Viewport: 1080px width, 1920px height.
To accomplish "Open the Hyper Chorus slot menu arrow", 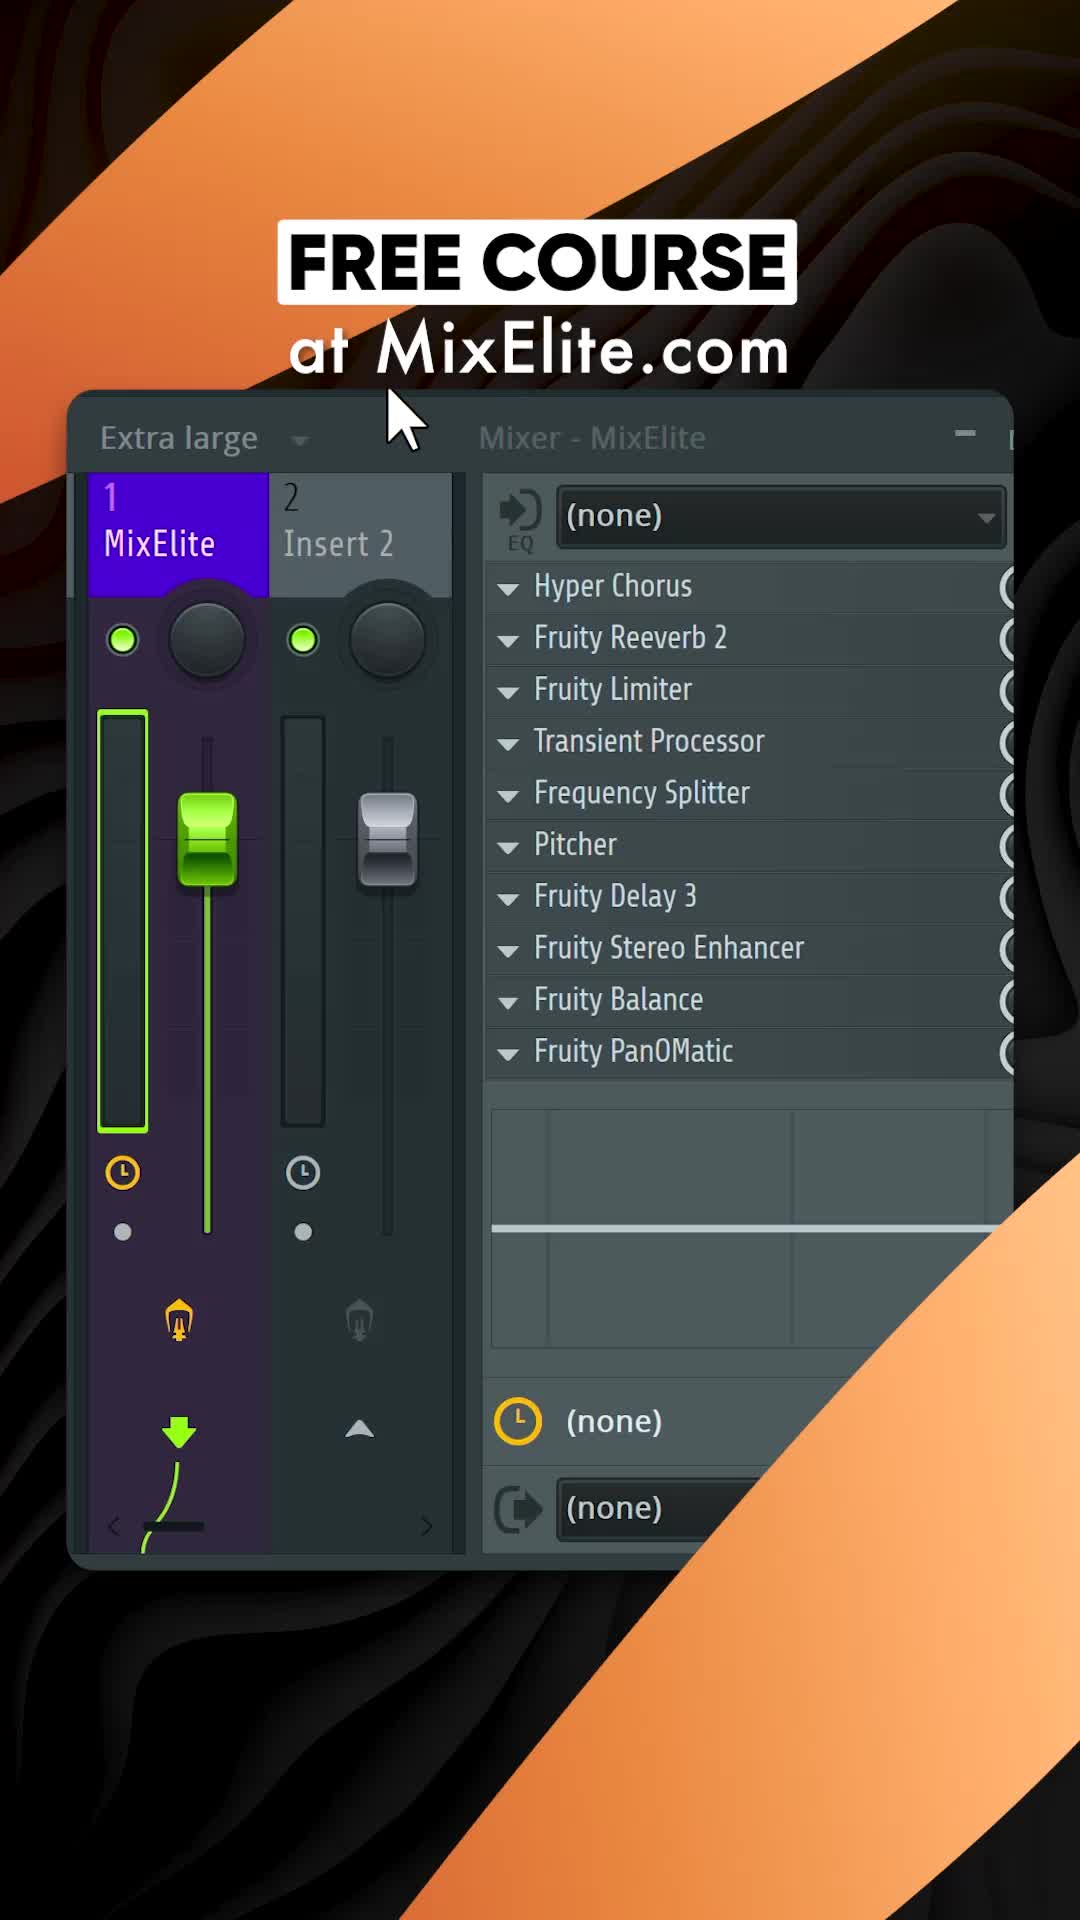I will click(508, 589).
